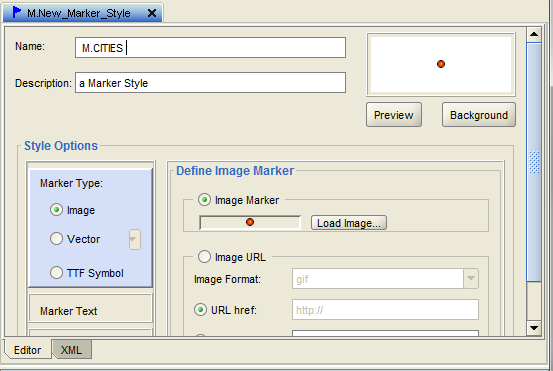
Task: Select the Vector marker type radio
Action: click(x=56, y=239)
